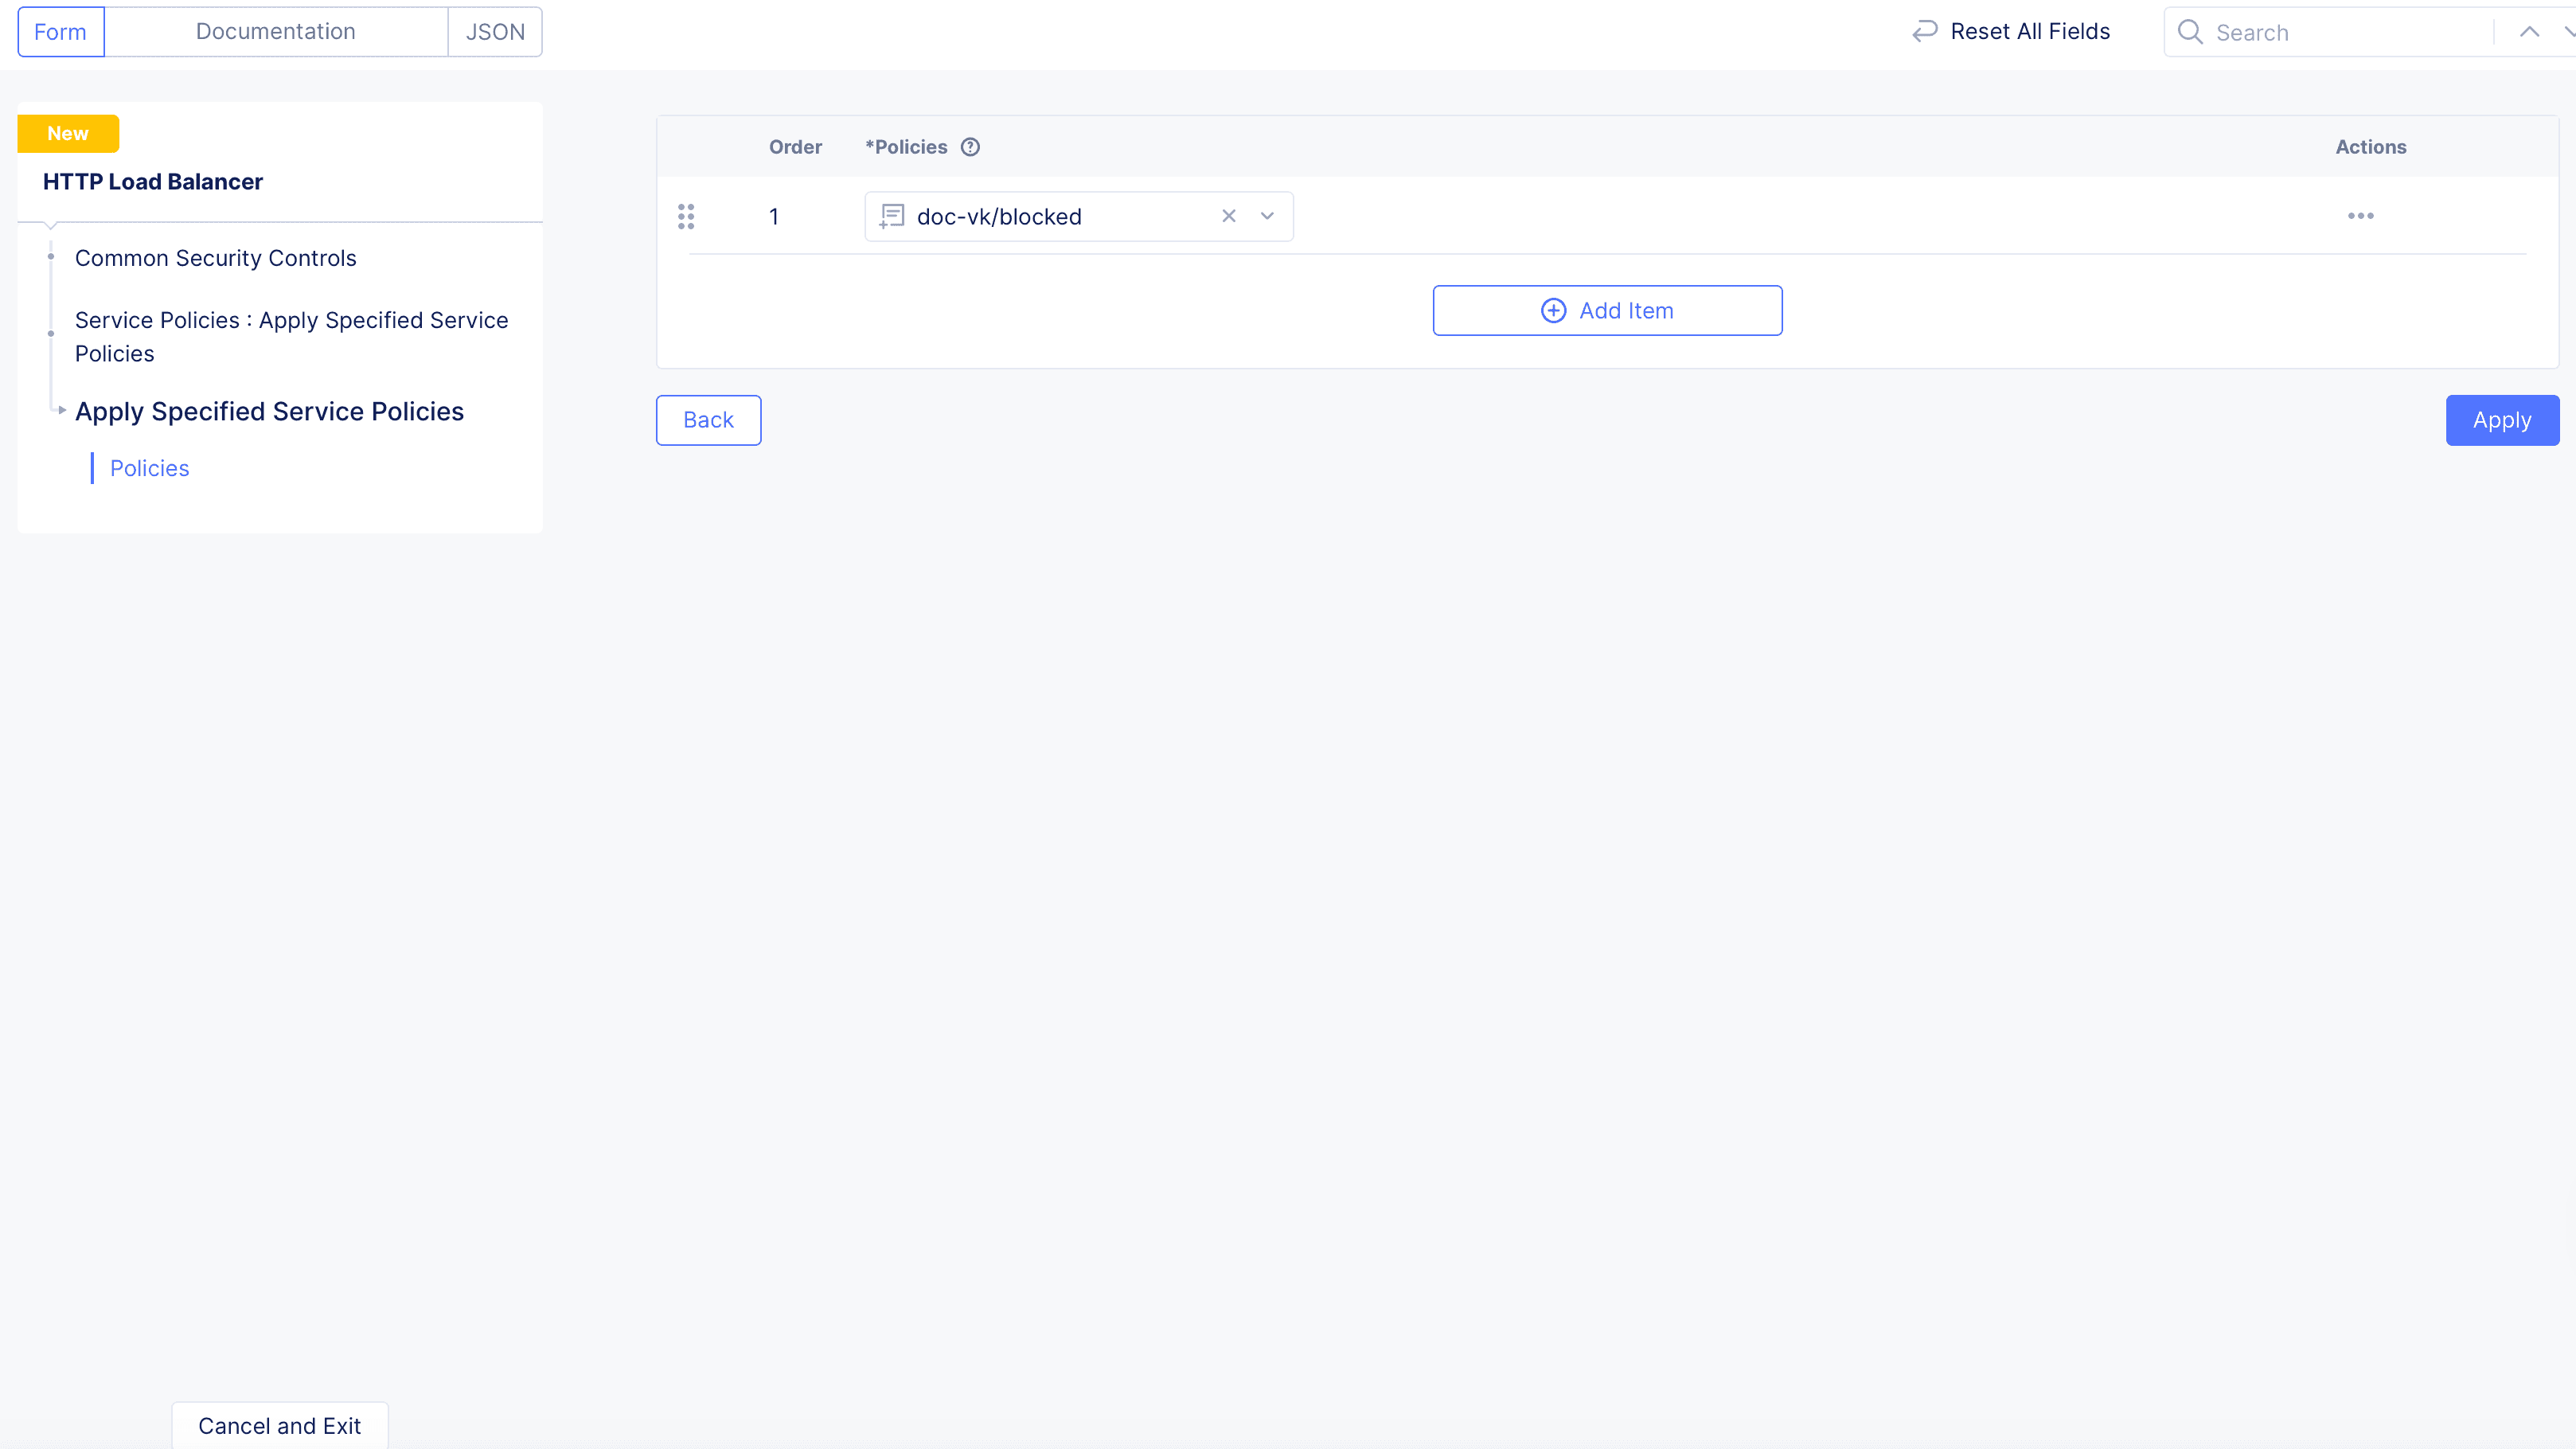2576x1449 pixels.
Task: Click the help question mark icon next to Policies
Action: [970, 146]
